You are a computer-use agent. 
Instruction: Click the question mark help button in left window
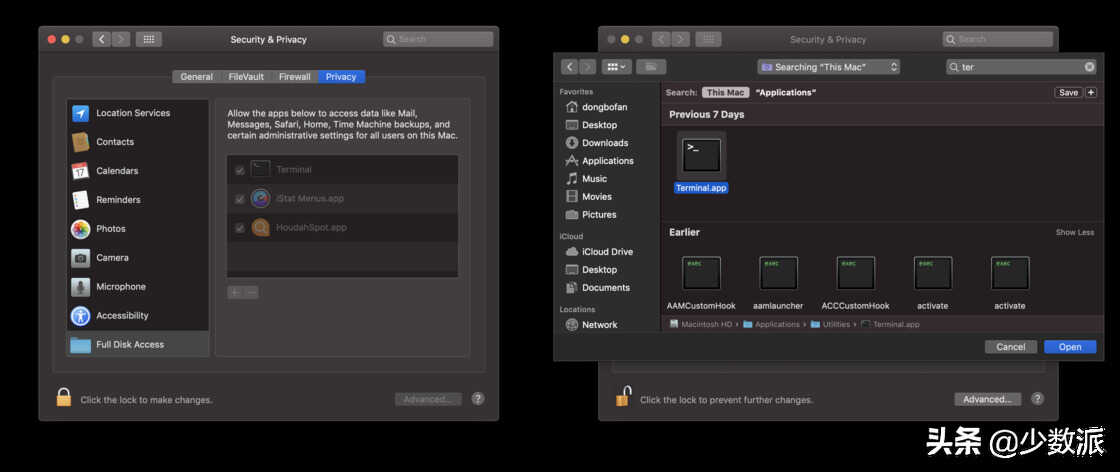478,398
